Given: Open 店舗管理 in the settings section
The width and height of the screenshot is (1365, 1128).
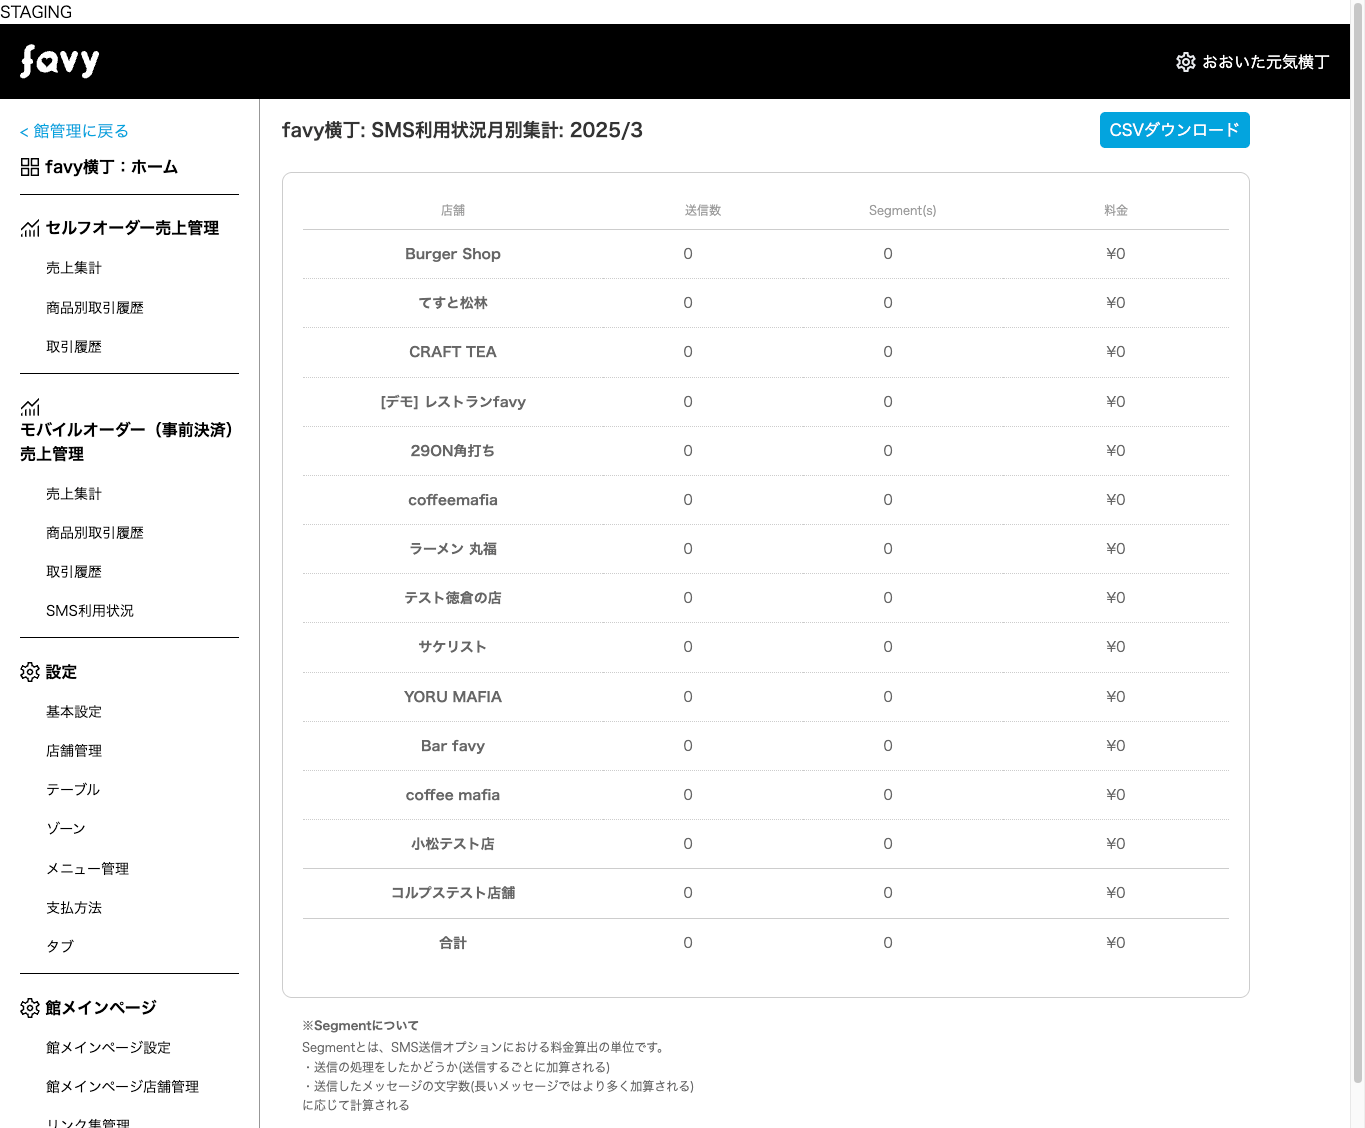Looking at the screenshot, I should 74,751.
